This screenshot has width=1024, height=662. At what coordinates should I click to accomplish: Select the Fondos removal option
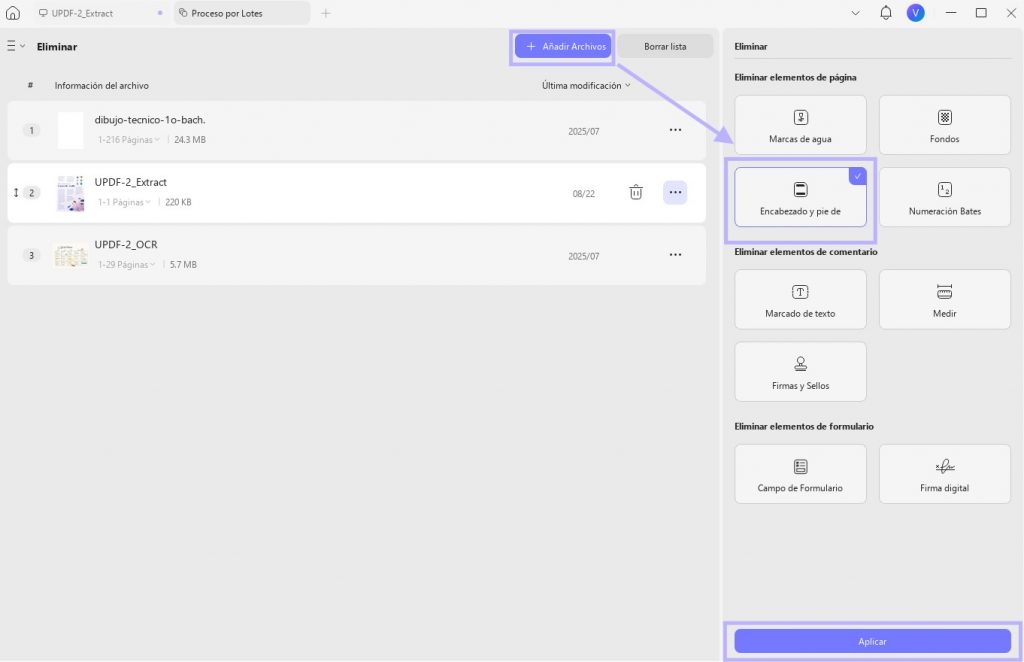(x=944, y=125)
